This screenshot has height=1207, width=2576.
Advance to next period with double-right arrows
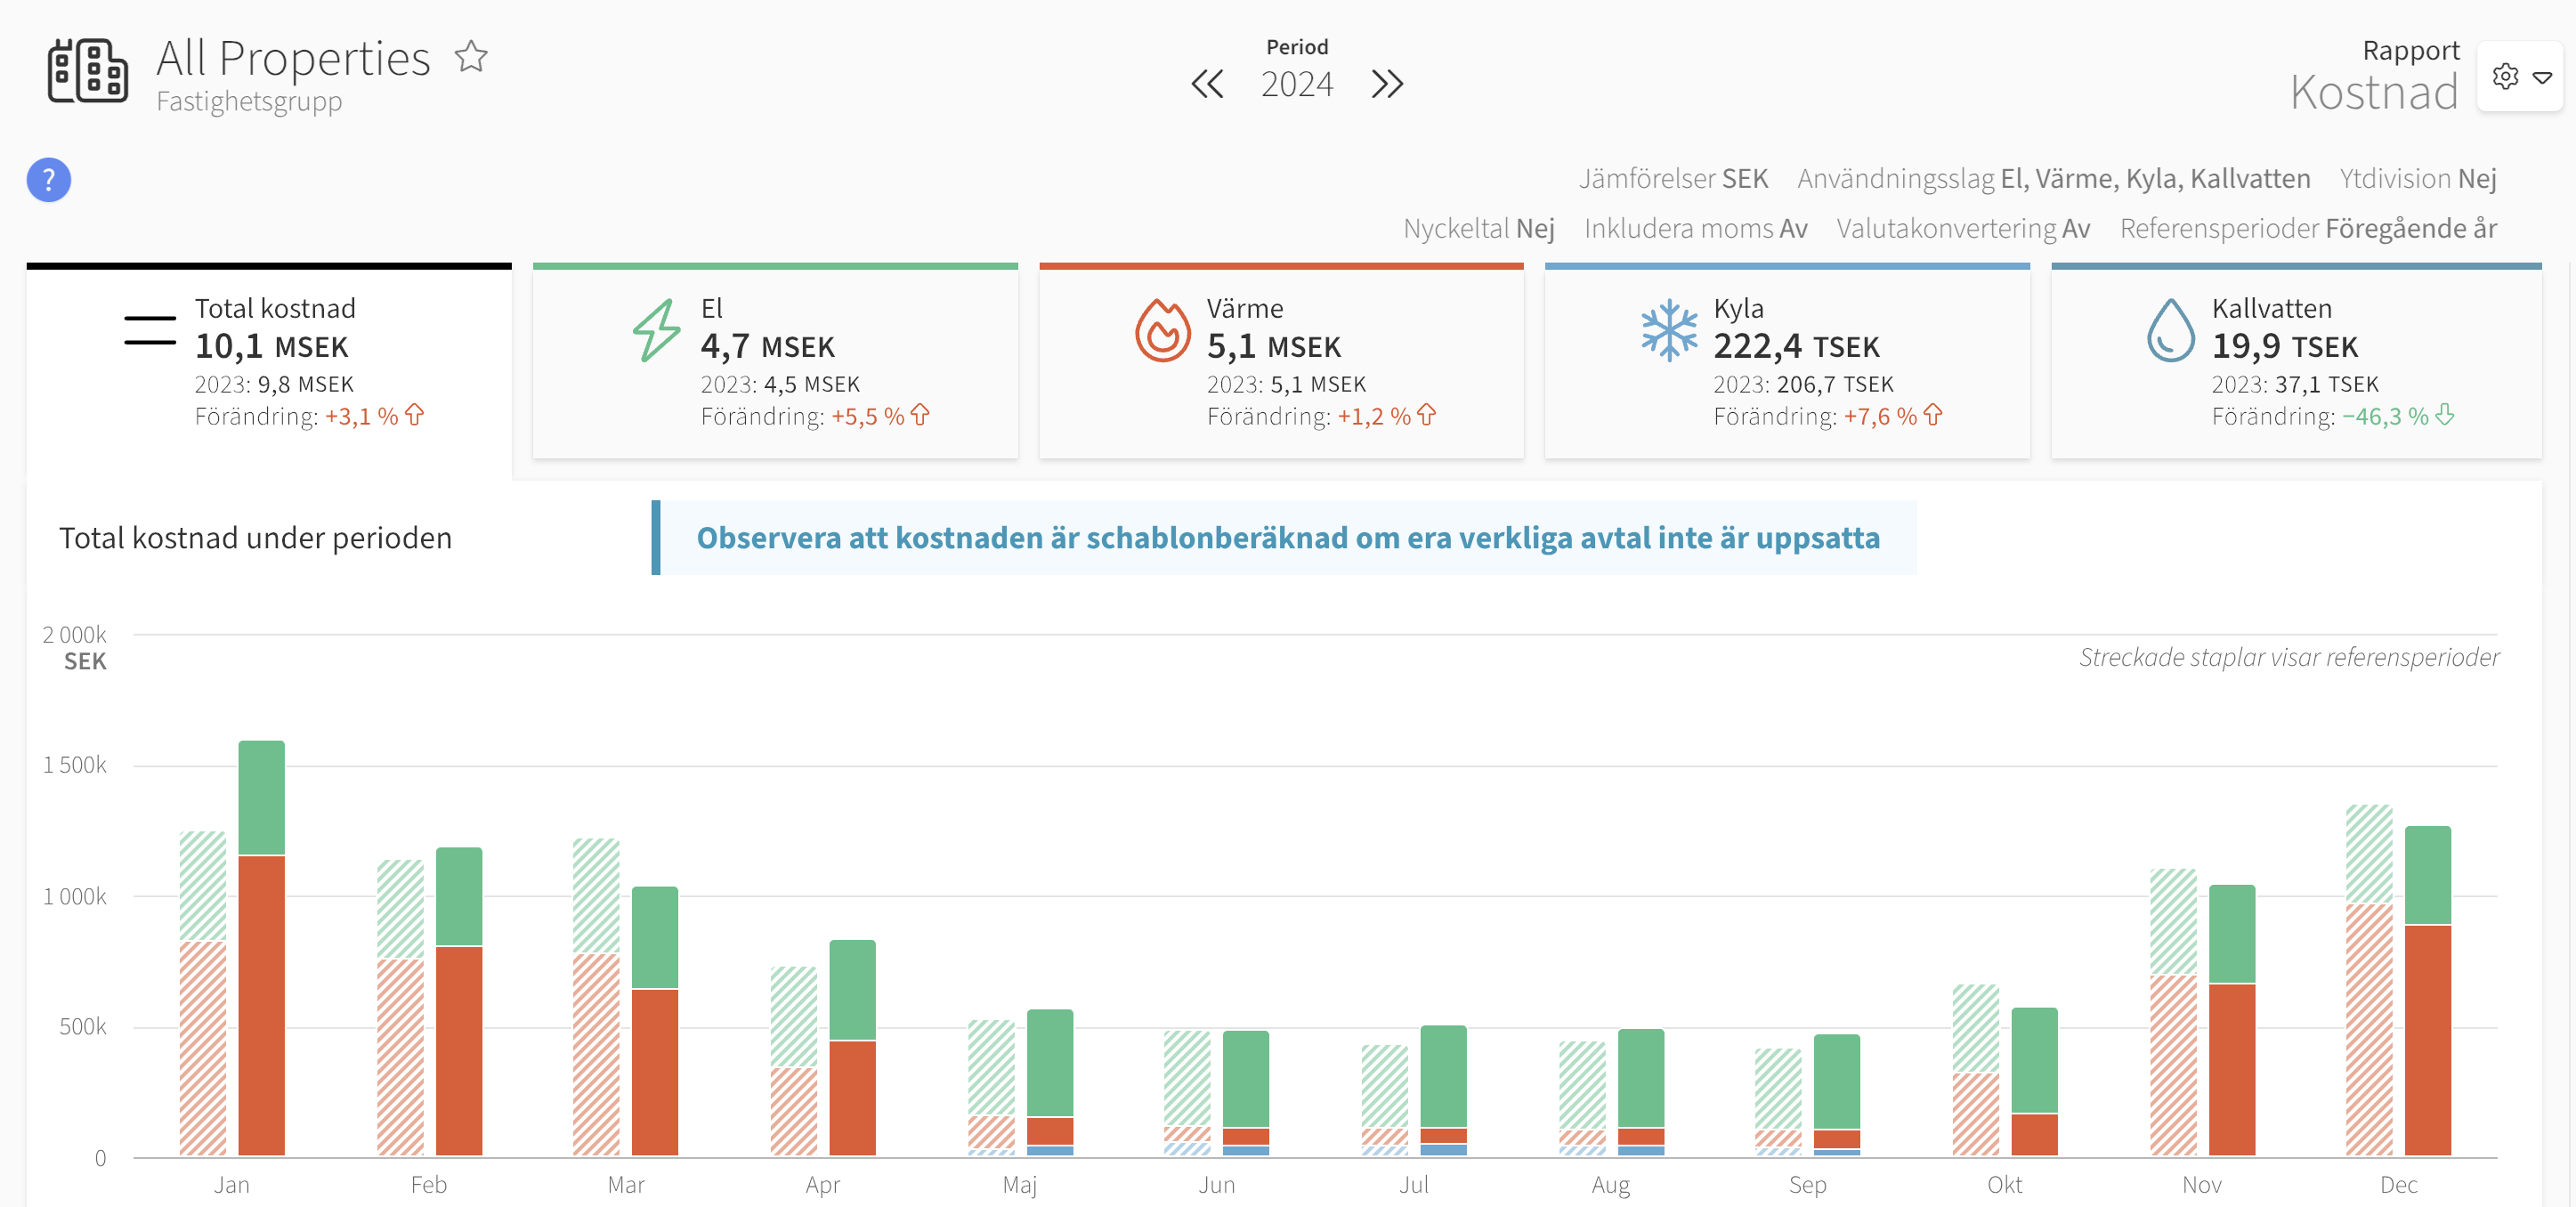coord(1387,84)
